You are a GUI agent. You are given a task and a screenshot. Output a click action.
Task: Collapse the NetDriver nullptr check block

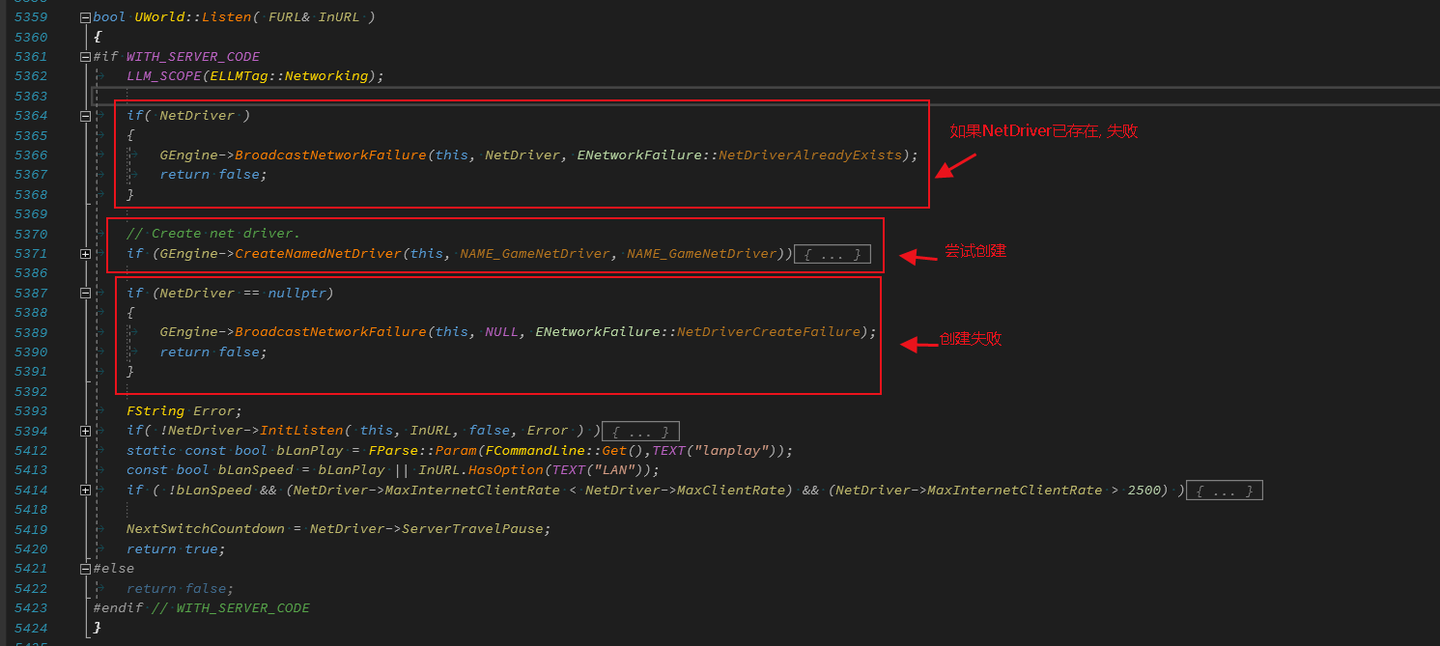click(85, 292)
